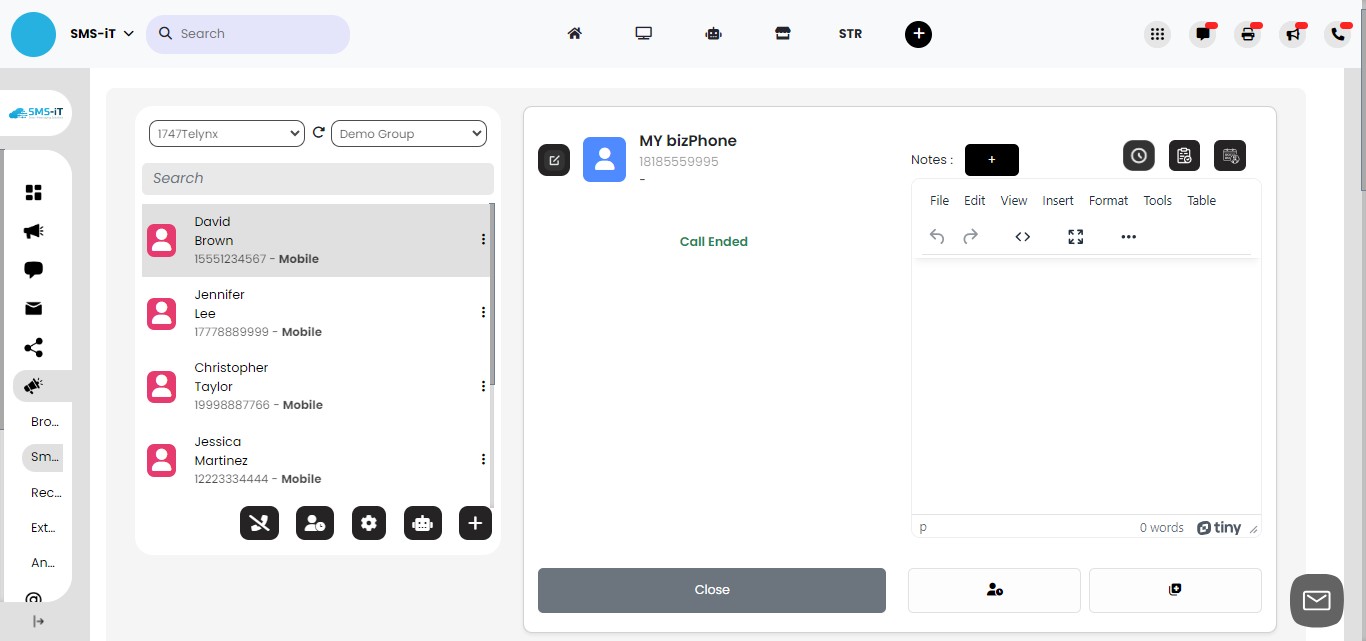Click the source code icon in the notes editor

click(1022, 236)
